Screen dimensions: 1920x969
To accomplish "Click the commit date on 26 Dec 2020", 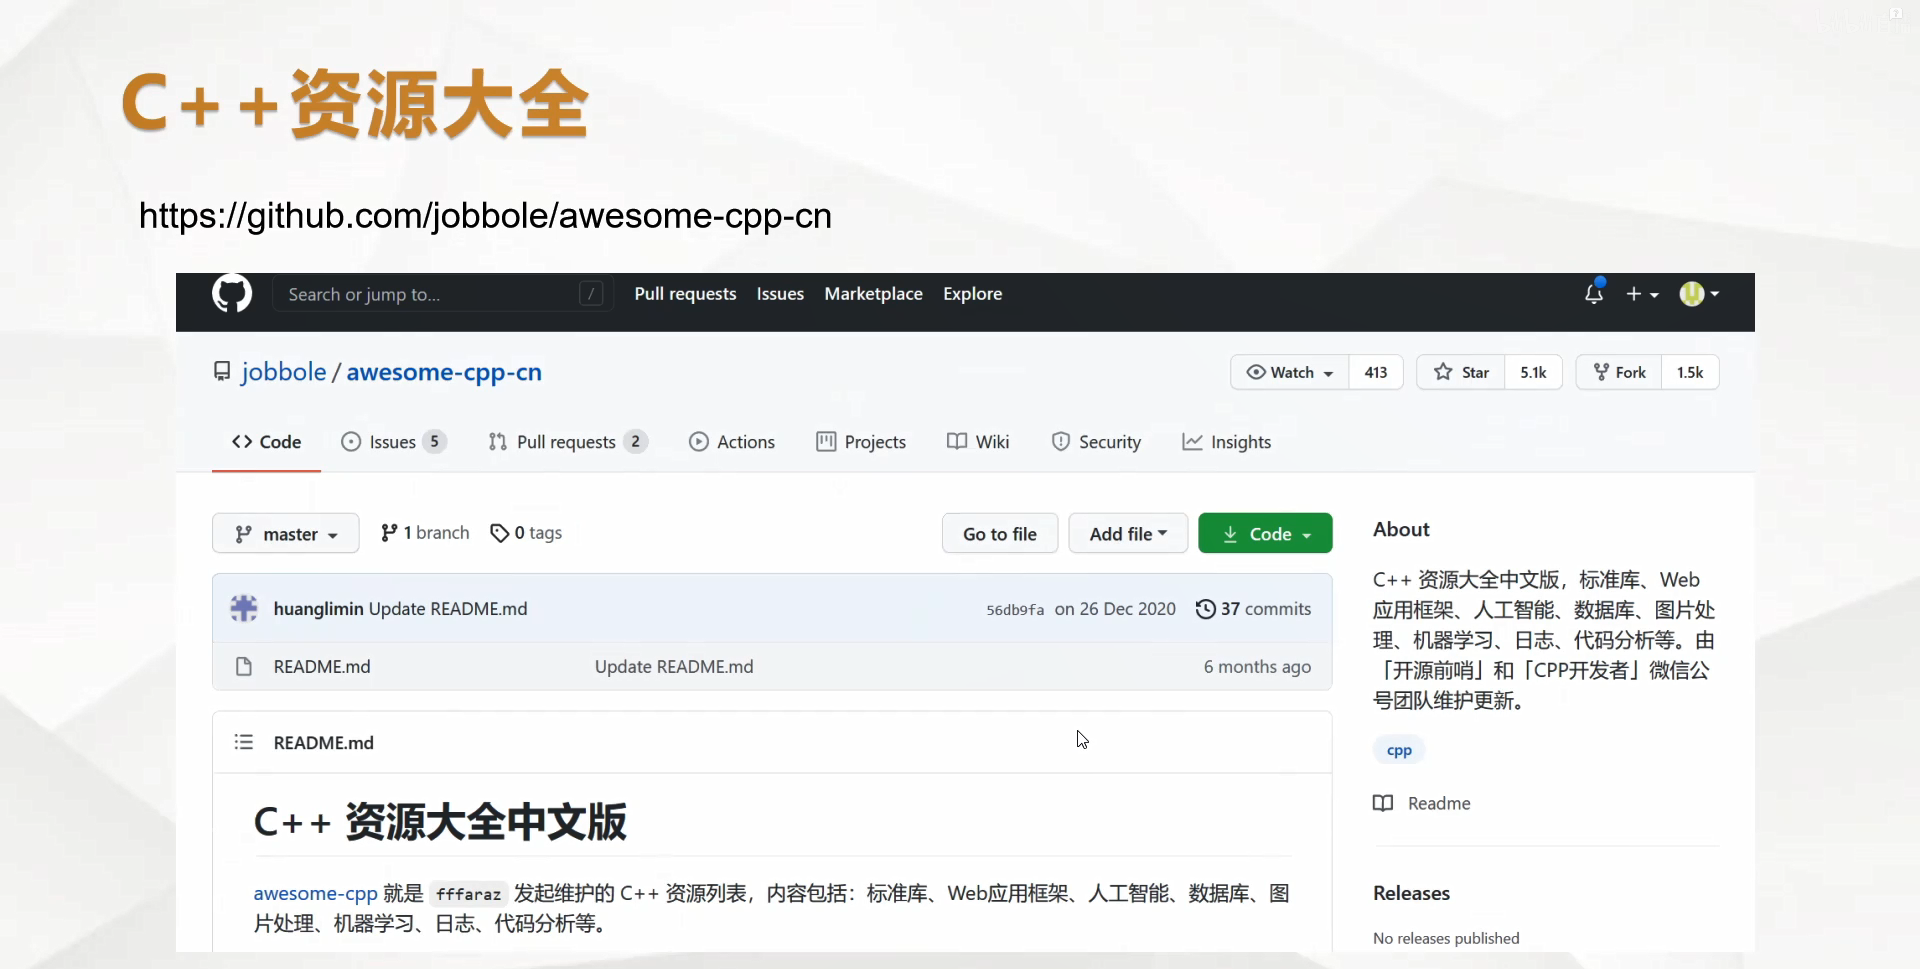I will (x=1115, y=609).
